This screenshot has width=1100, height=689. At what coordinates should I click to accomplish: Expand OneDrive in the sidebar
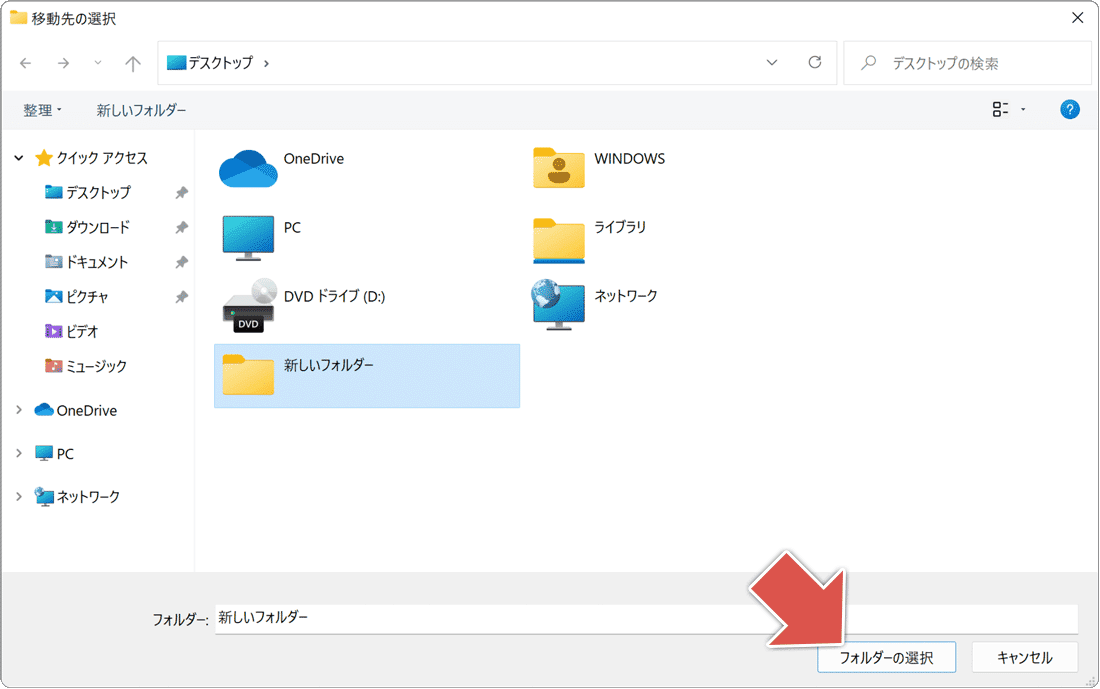click(18, 410)
